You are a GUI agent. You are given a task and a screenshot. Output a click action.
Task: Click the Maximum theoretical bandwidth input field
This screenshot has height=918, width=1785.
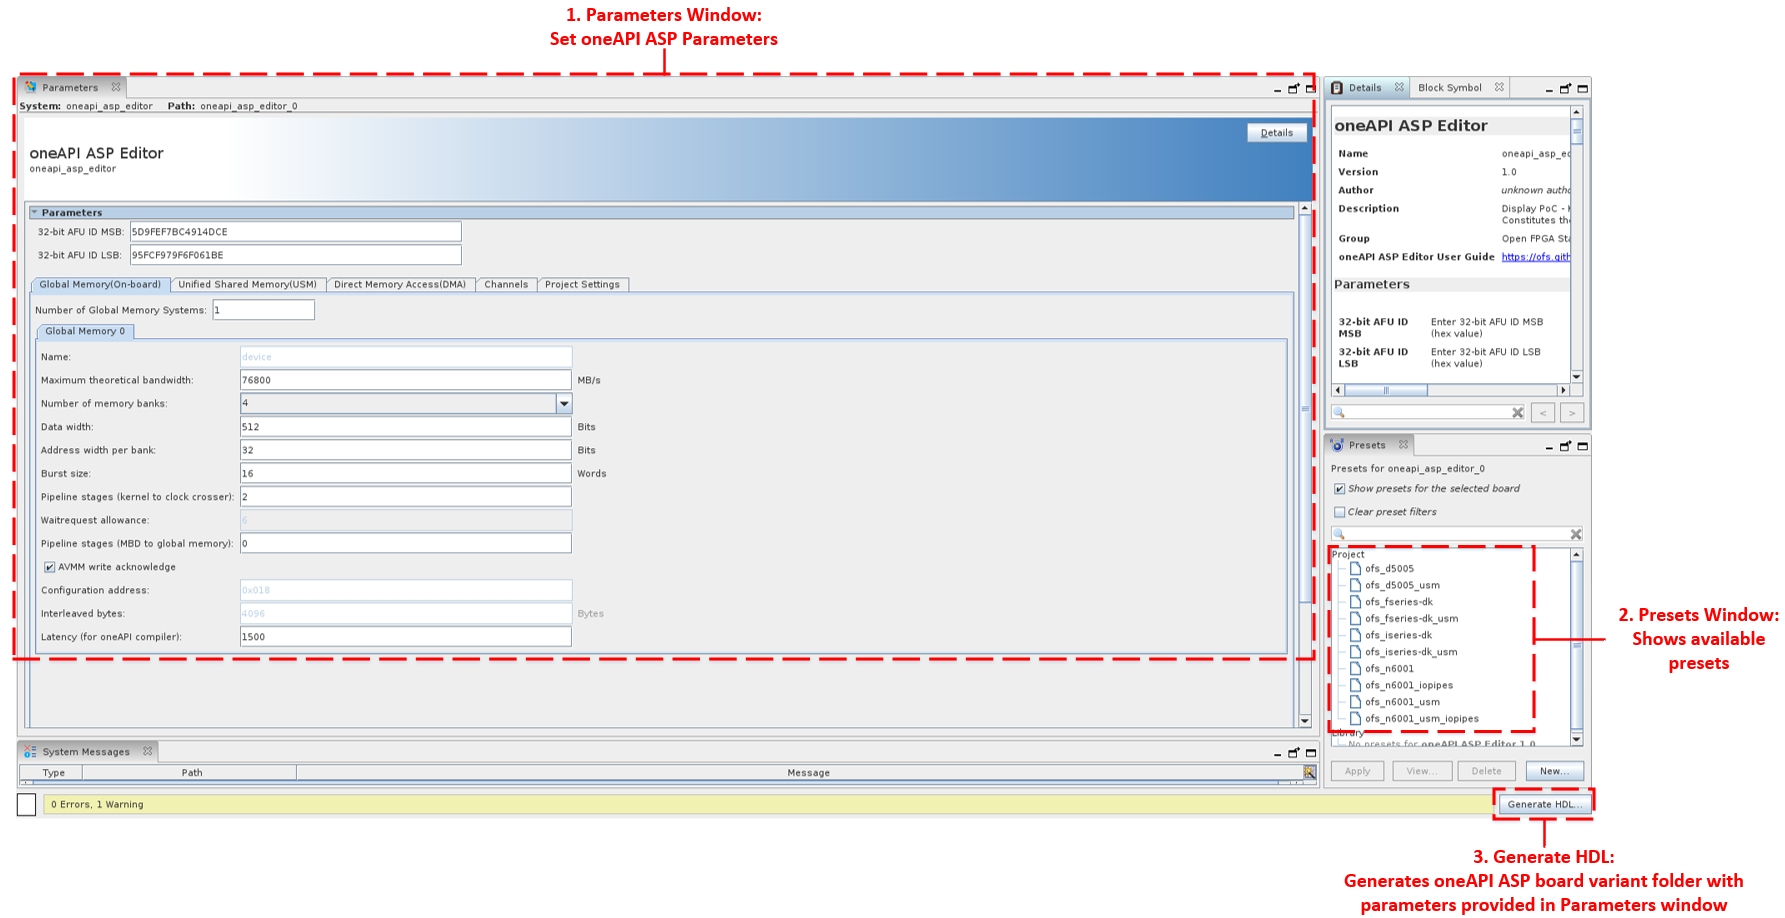point(405,380)
